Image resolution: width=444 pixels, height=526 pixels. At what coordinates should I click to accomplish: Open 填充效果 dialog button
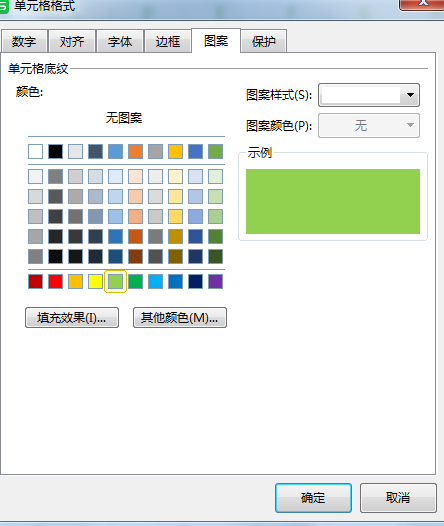point(72,317)
